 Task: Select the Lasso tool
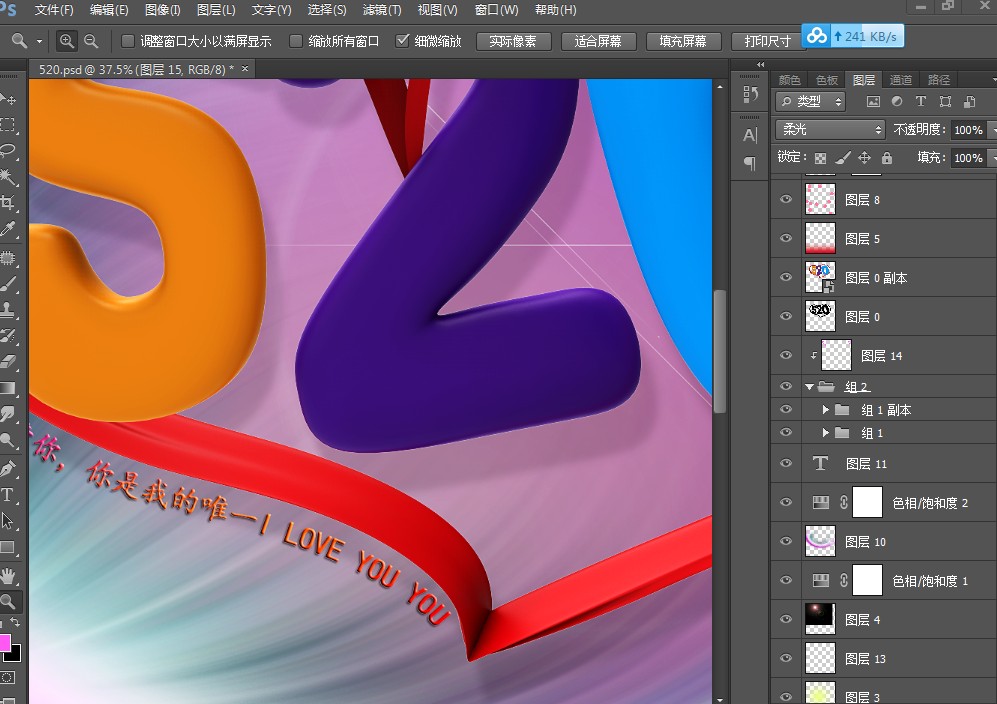click(x=8, y=151)
